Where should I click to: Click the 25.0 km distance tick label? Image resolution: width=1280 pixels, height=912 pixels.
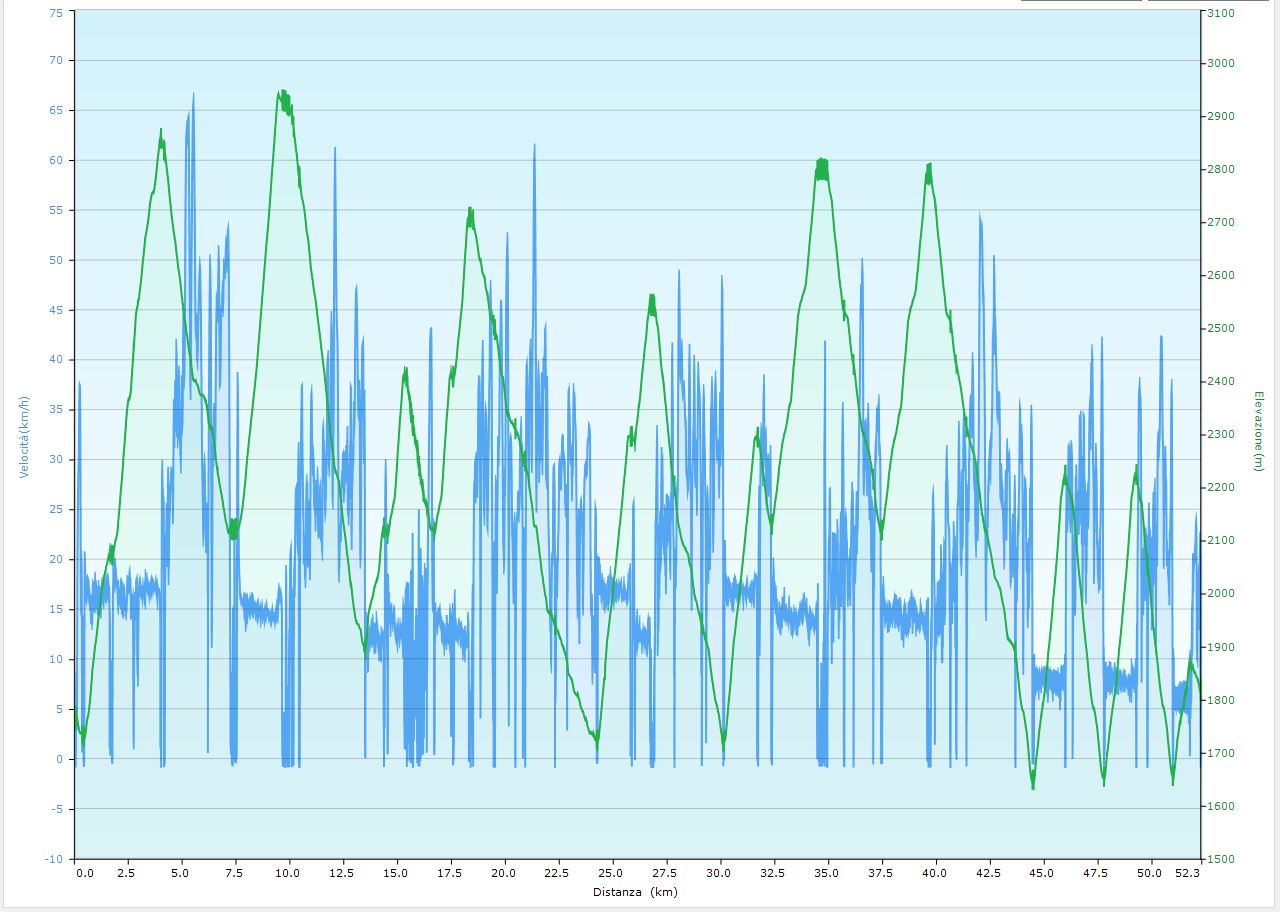click(612, 873)
